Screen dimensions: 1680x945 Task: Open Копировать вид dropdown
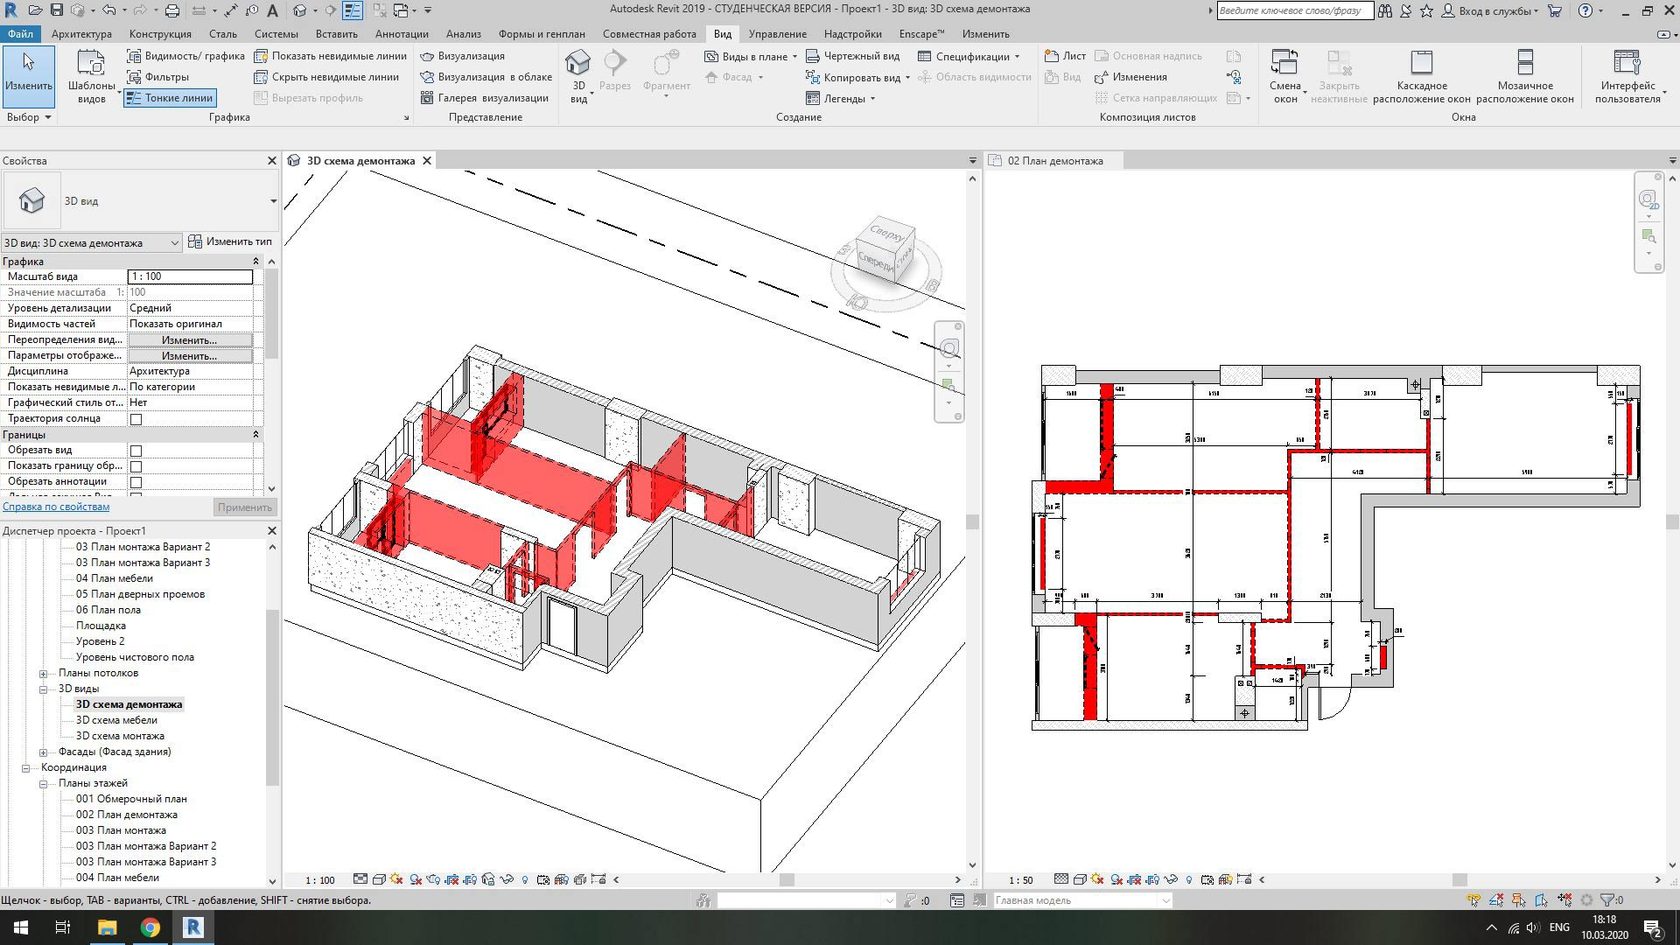pos(857,77)
